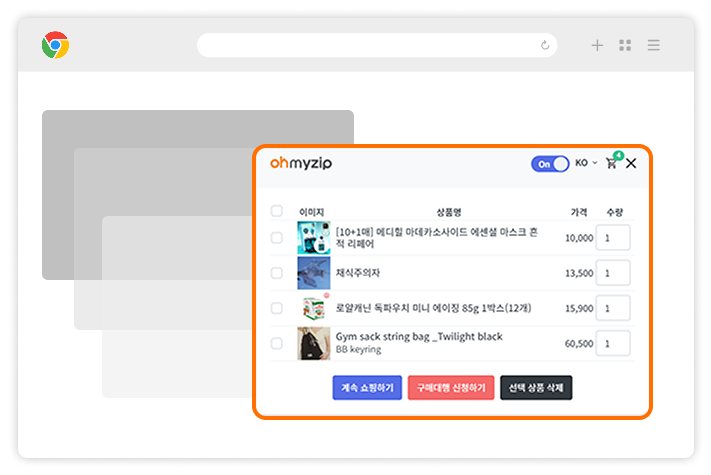Viewport: 711px width, 475px height.
Task: Click the mask pack product thumbnail
Action: (x=313, y=238)
